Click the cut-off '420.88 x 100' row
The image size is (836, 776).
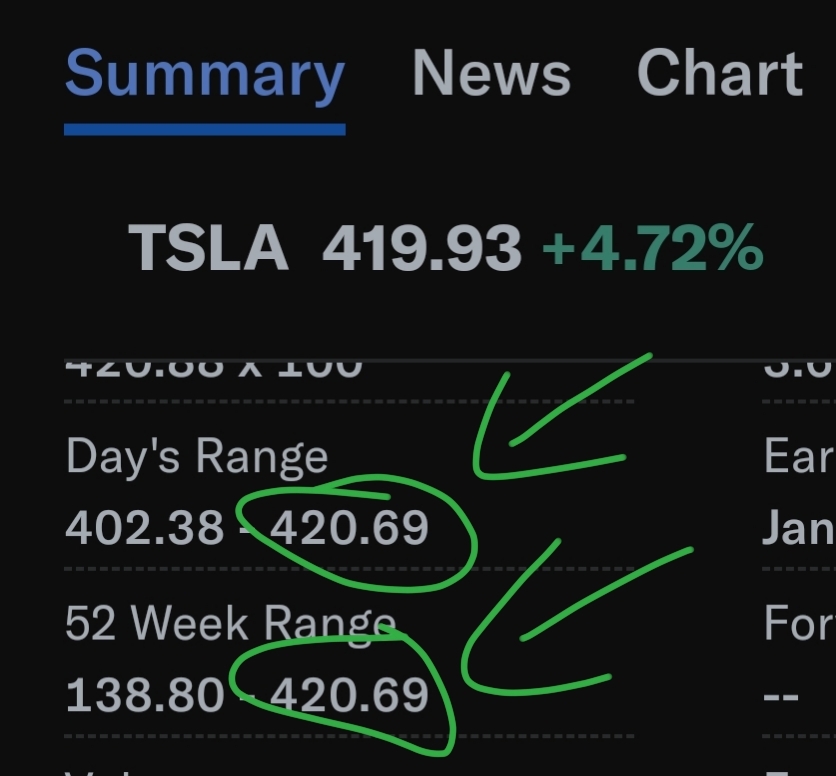(213, 367)
